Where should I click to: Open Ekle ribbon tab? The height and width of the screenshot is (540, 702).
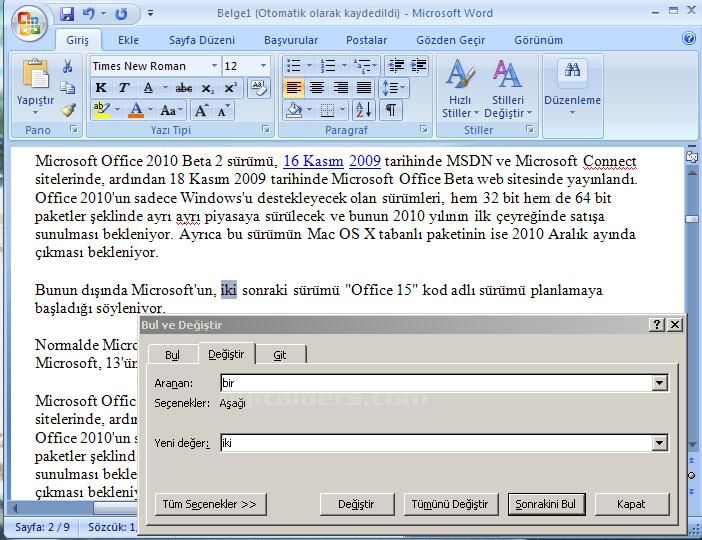128,40
